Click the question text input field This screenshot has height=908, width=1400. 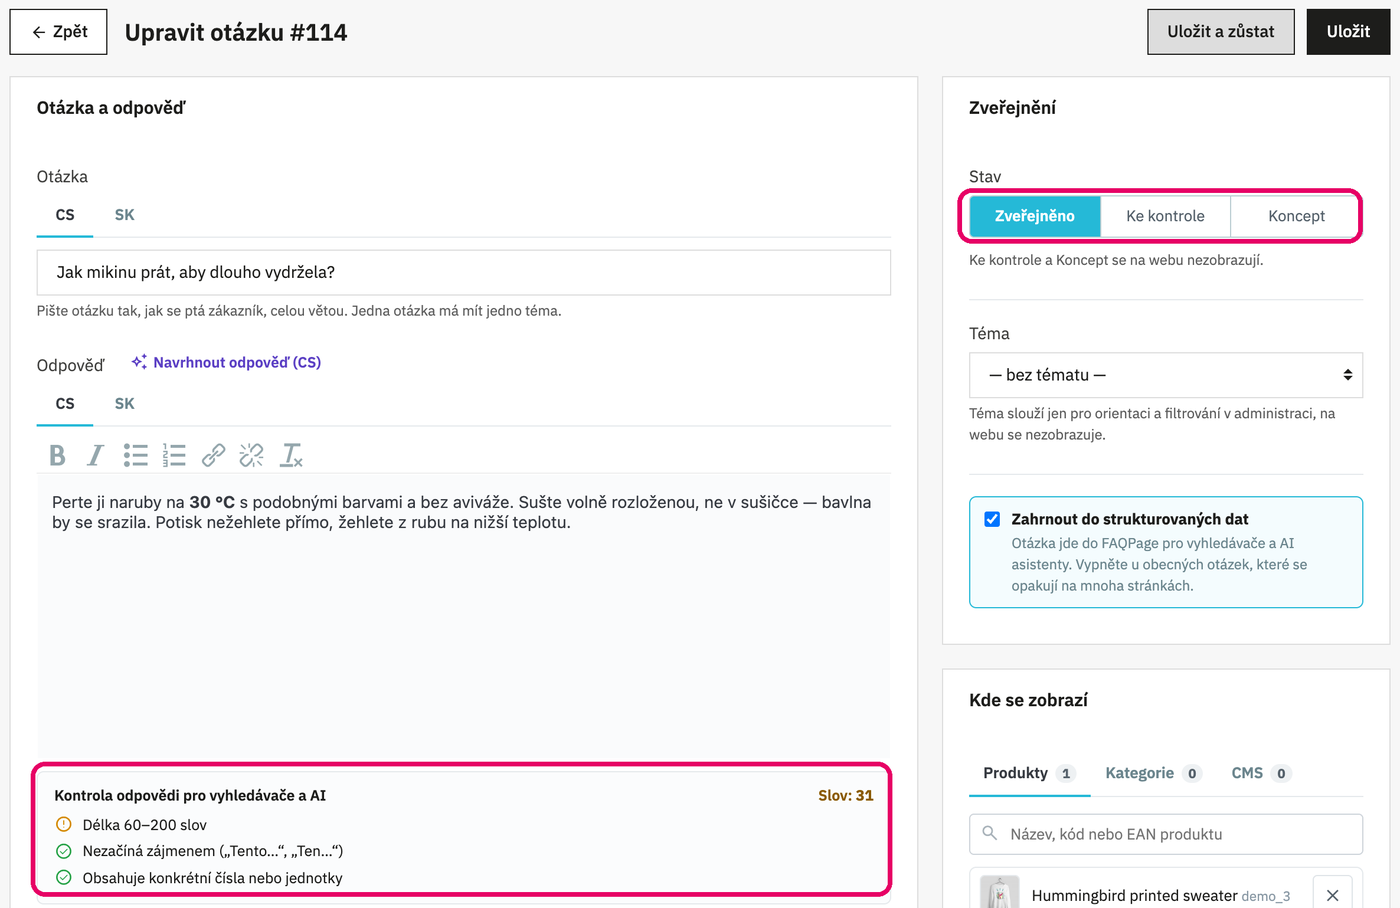pyautogui.click(x=464, y=272)
